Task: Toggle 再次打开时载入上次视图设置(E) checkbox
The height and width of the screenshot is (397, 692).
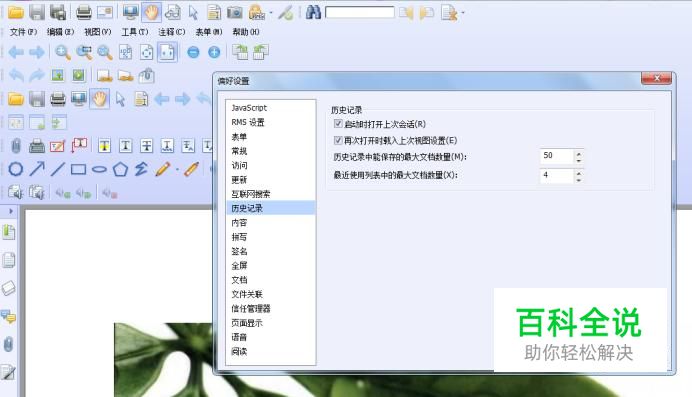Action: pyautogui.click(x=338, y=140)
